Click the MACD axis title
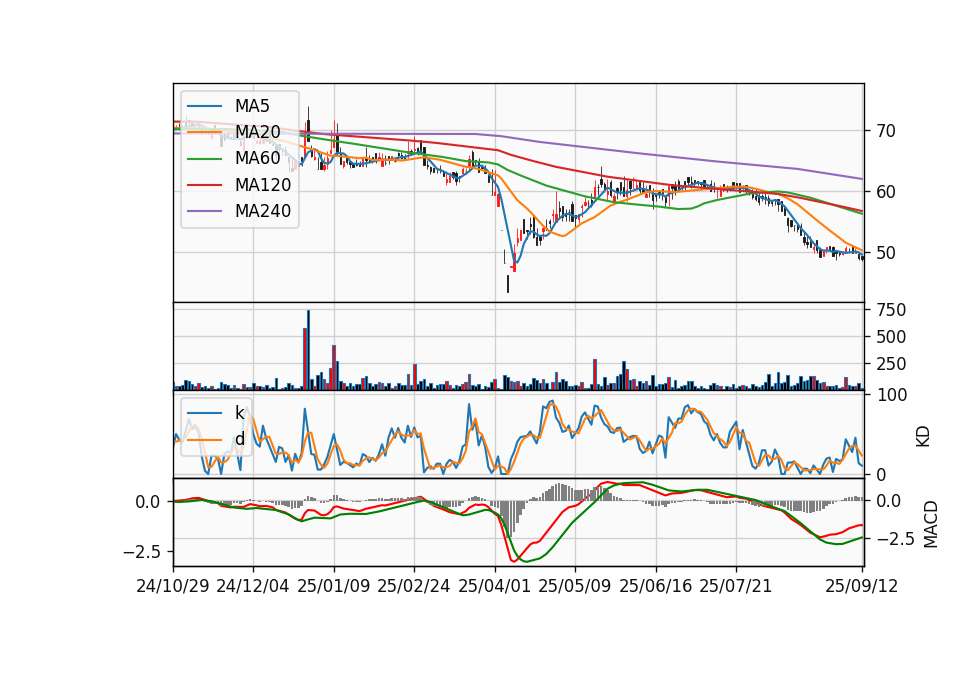The image size is (960, 690). [x=931, y=524]
